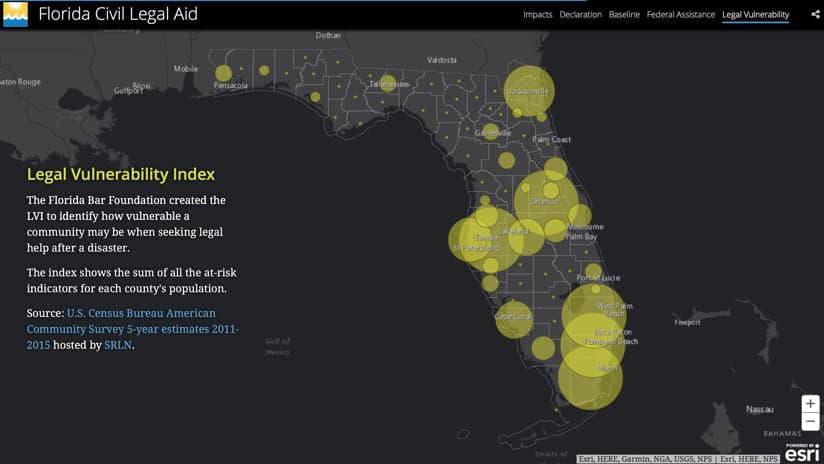Click the Esri logo
824x464 pixels.
point(802,452)
